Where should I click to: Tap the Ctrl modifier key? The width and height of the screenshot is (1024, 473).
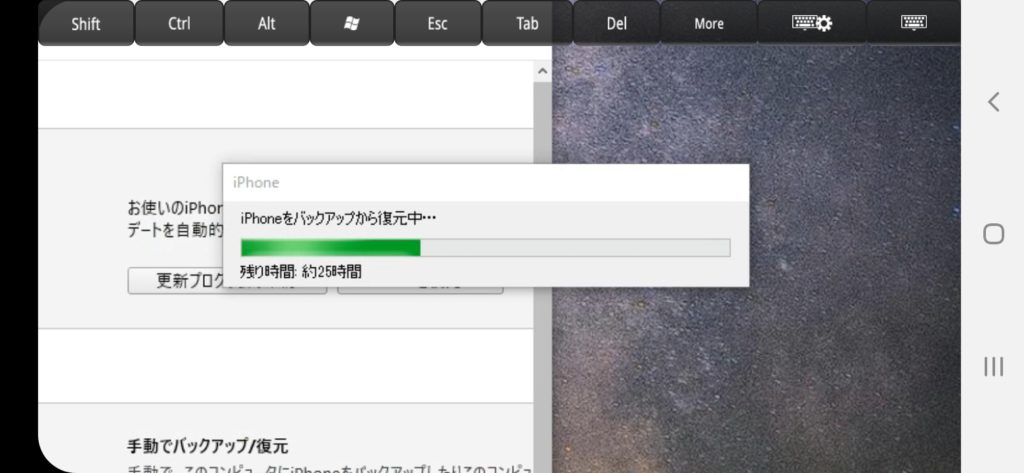[x=179, y=24]
